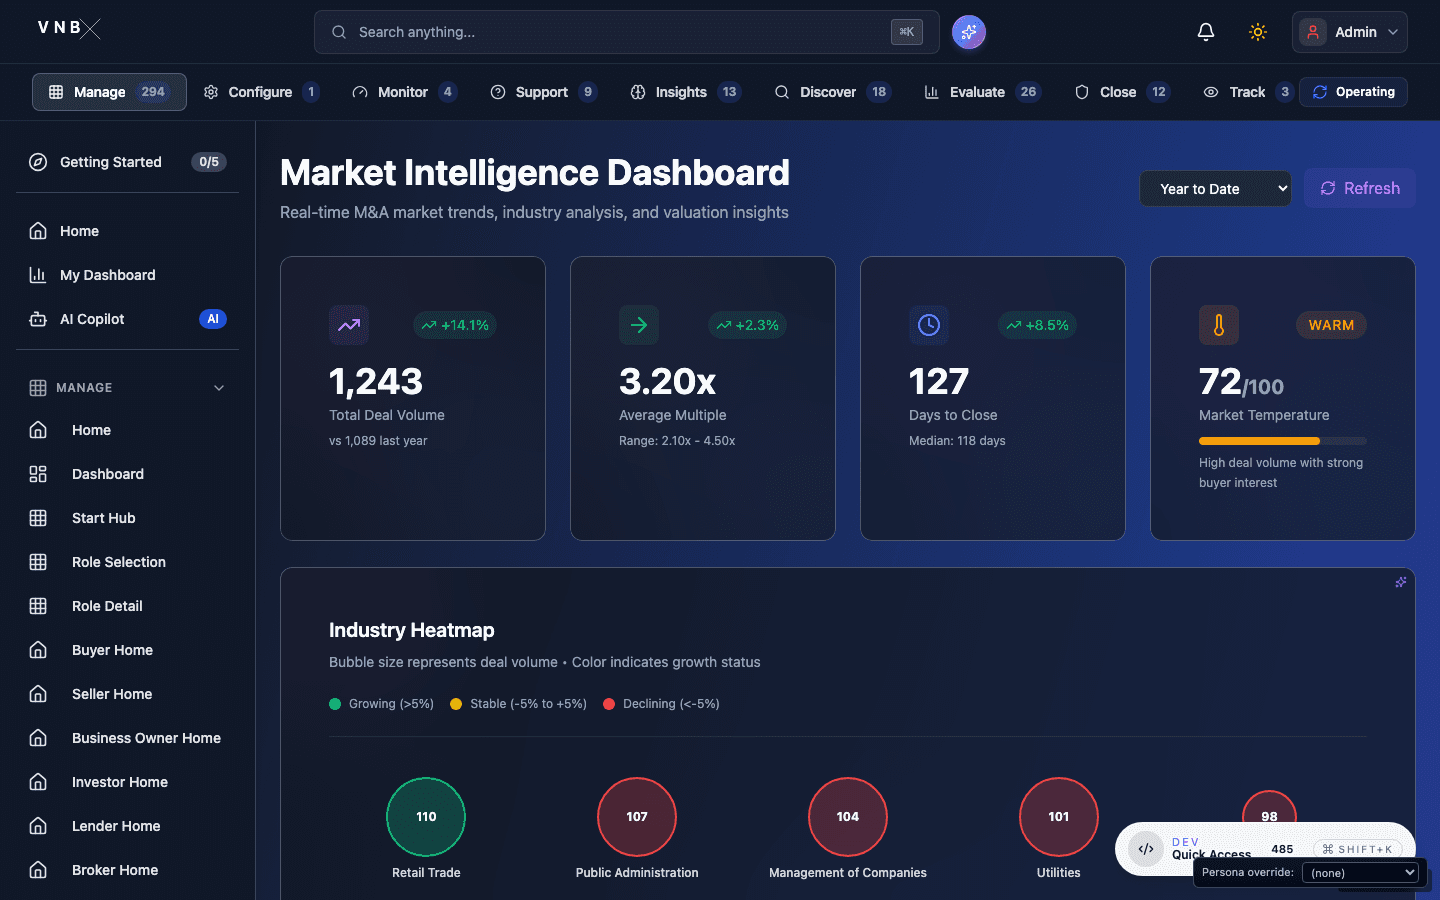Select the VNB logo in the top bar
Image resolution: width=1440 pixels, height=900 pixels.
[66, 28]
